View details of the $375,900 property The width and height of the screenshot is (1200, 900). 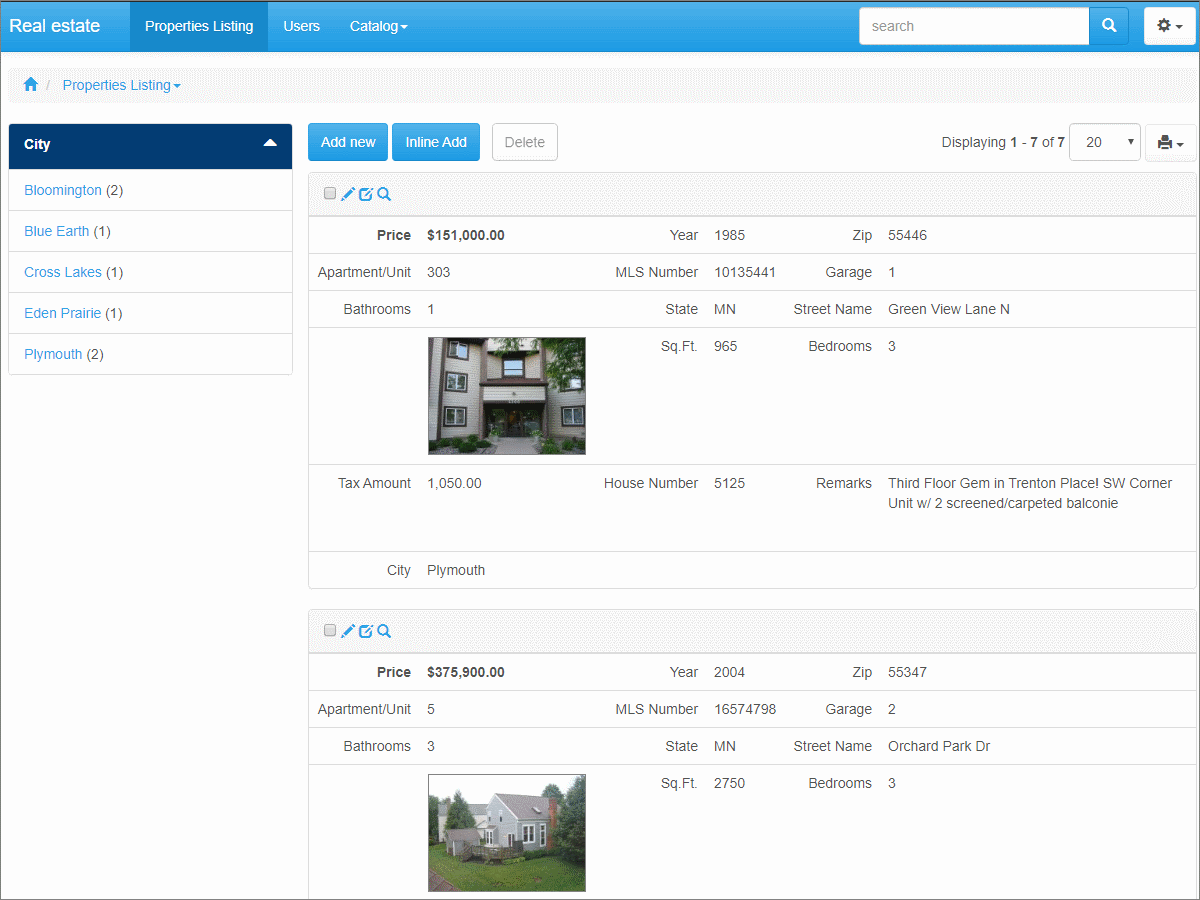[384, 631]
